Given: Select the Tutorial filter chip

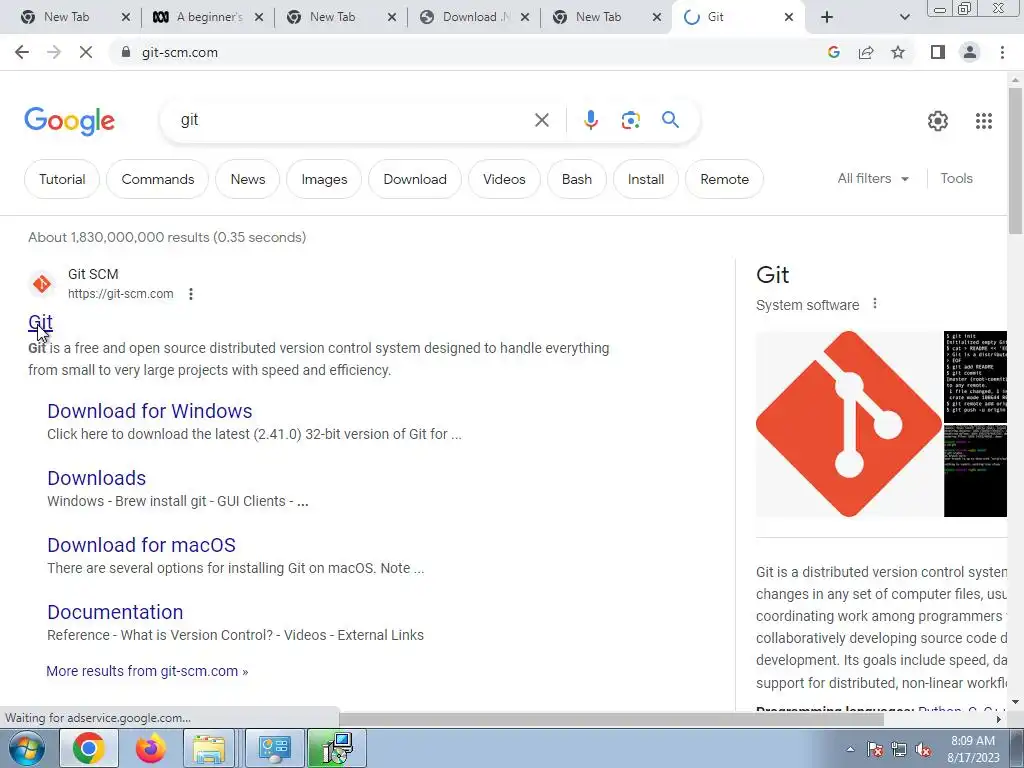Looking at the screenshot, I should pos(62,179).
